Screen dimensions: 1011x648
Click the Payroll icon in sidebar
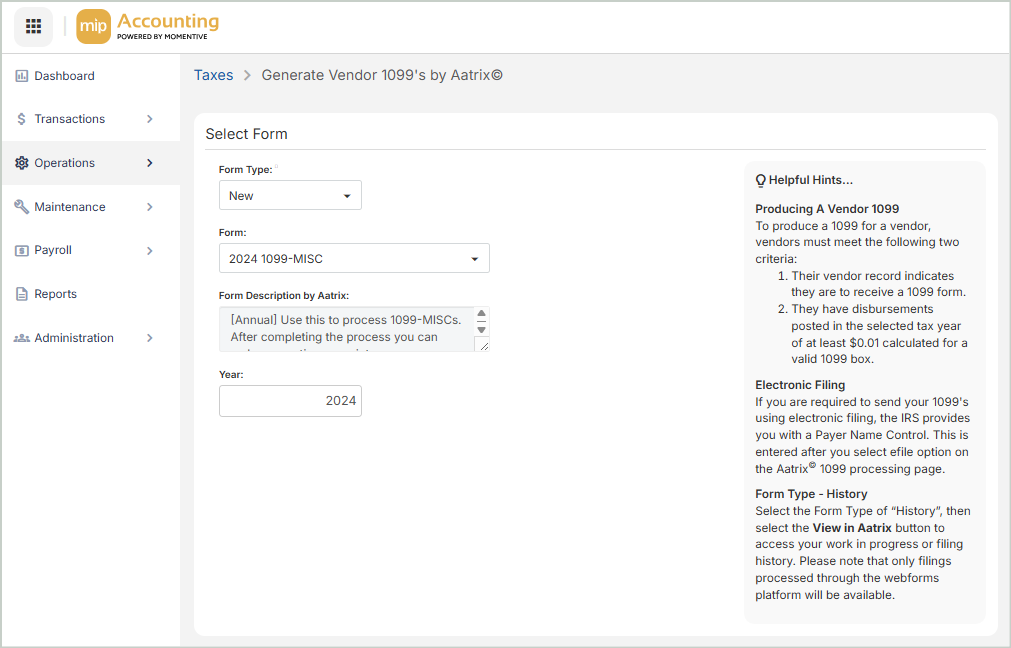click(x=22, y=250)
